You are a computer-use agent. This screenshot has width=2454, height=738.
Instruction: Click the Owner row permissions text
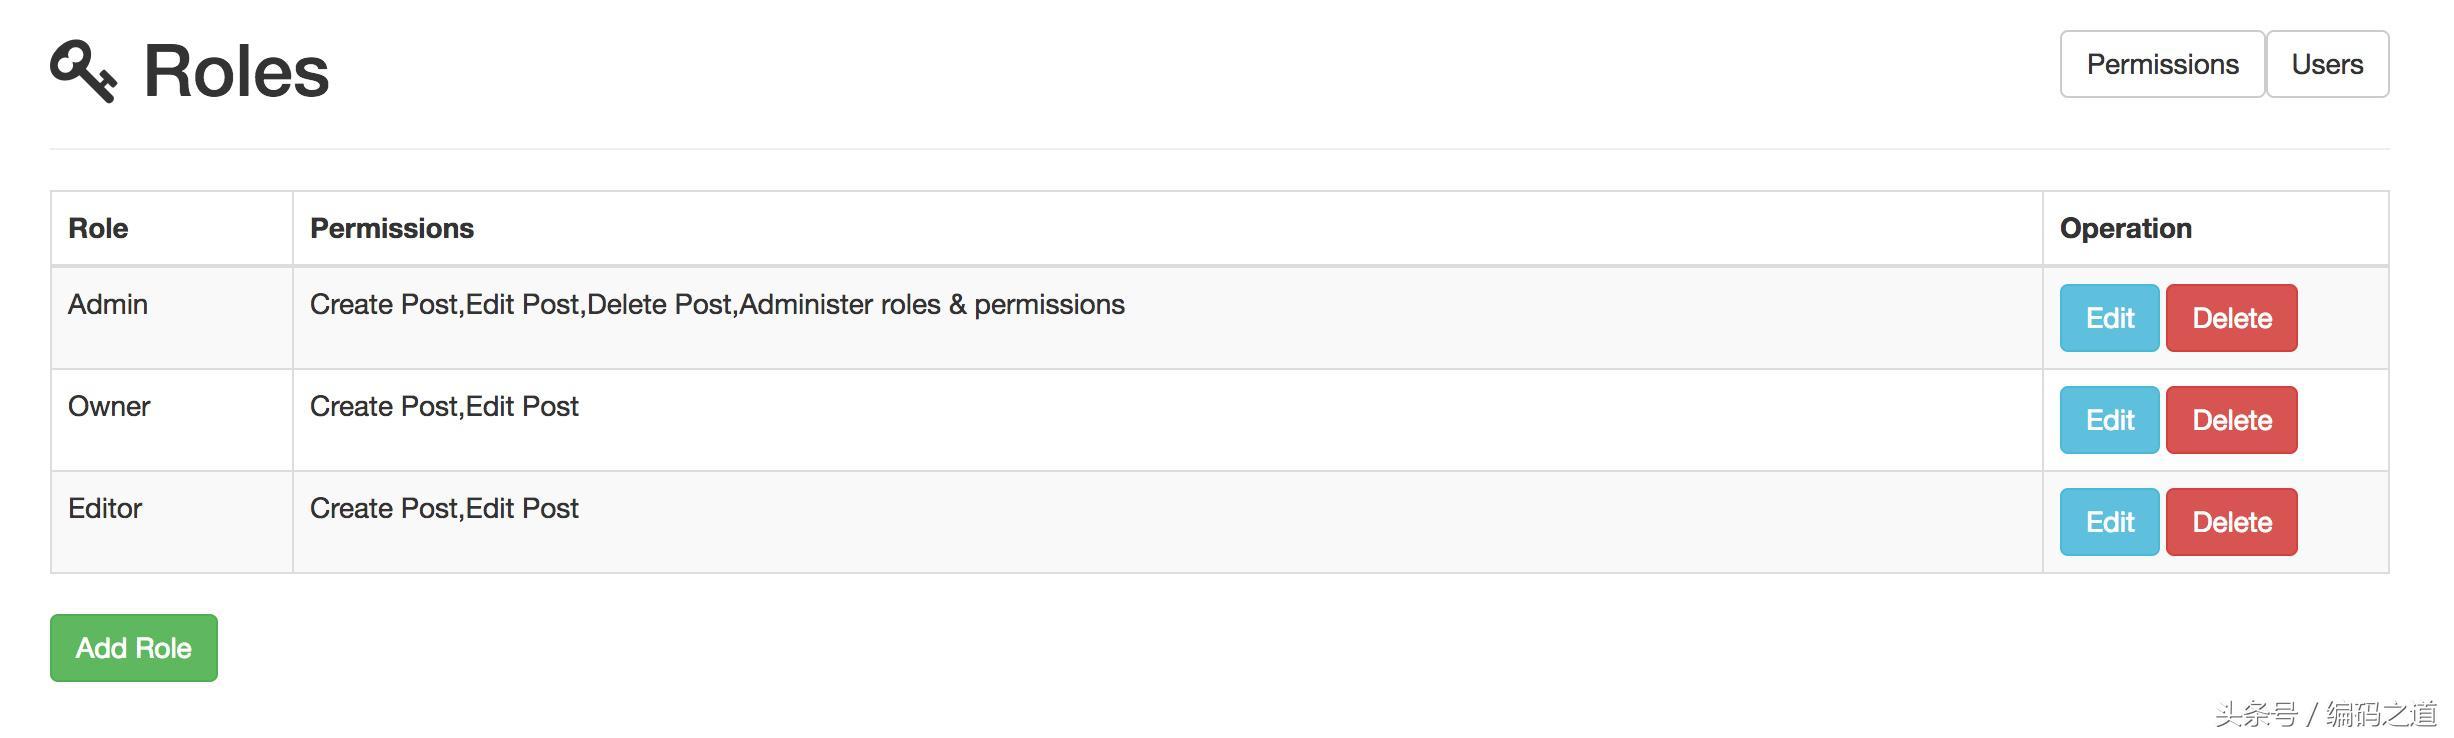pos(444,406)
